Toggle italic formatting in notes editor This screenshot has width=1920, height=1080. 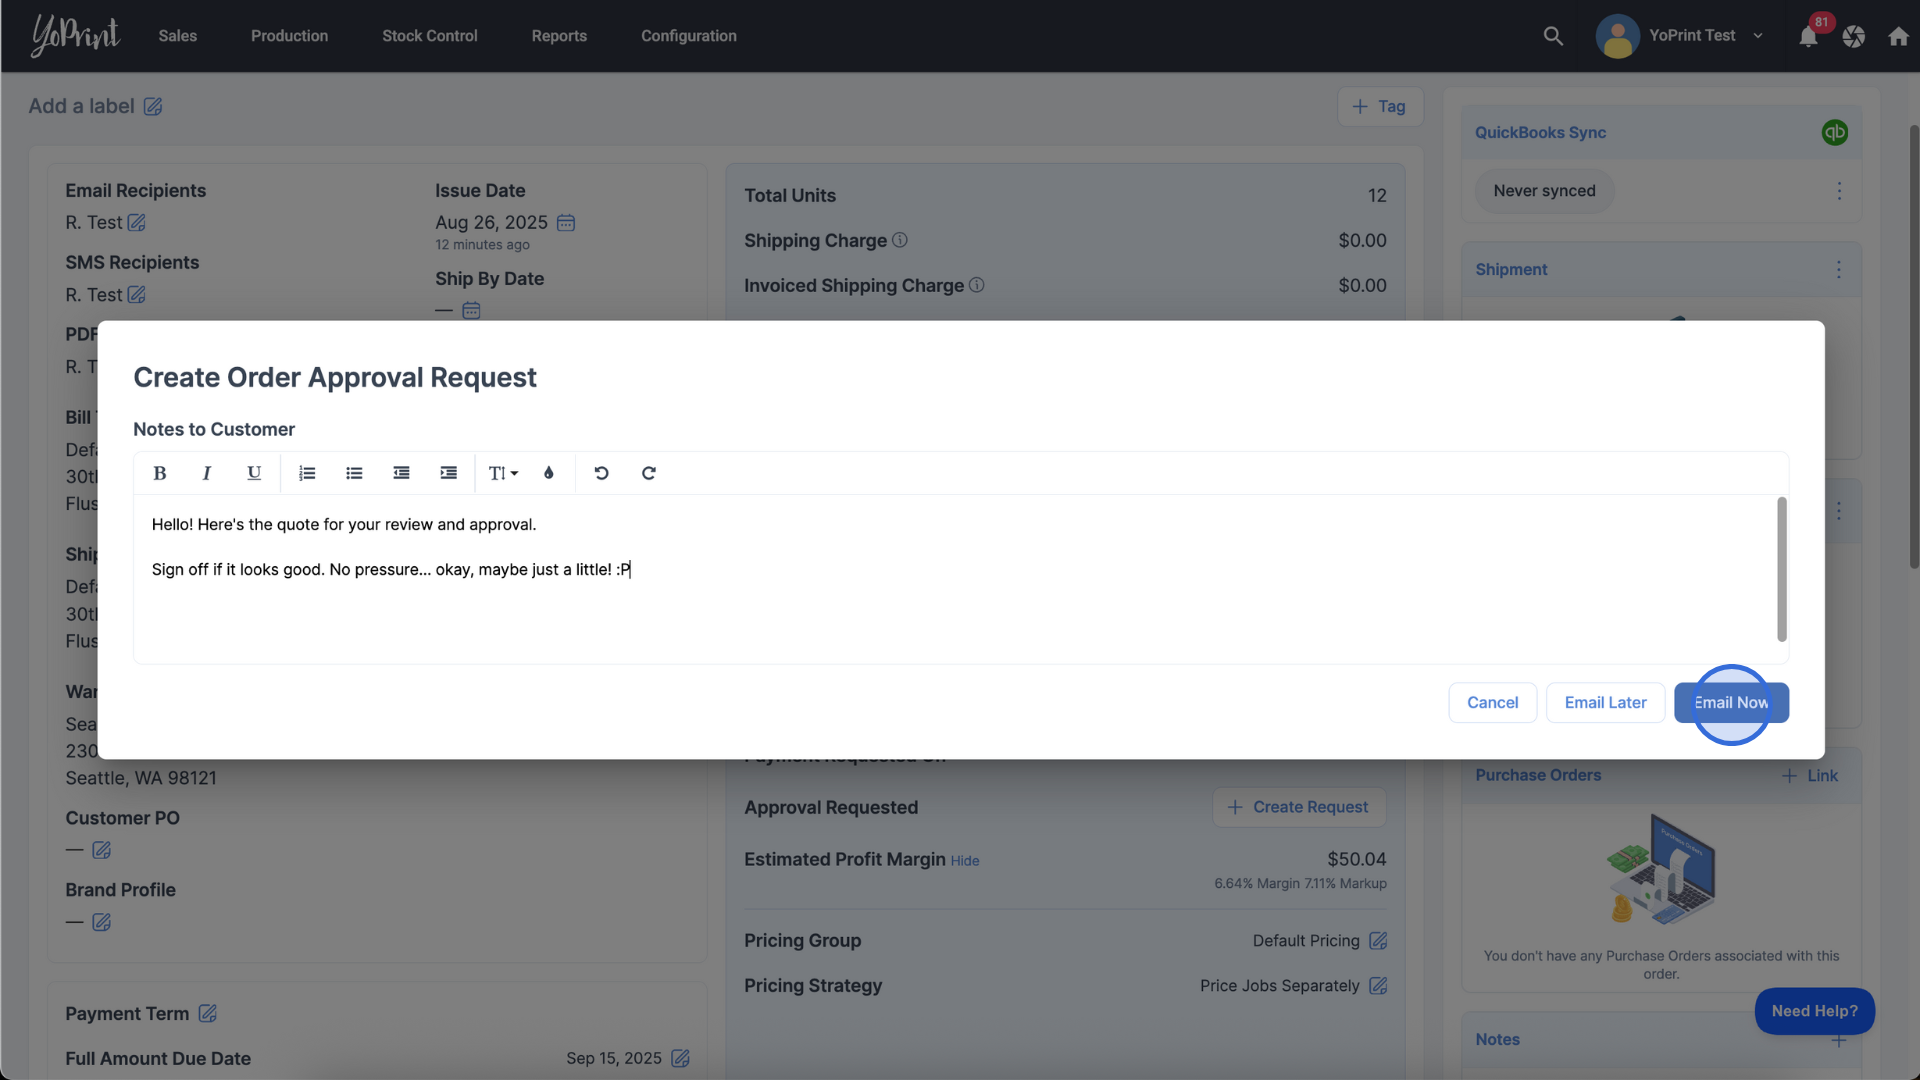tap(206, 473)
